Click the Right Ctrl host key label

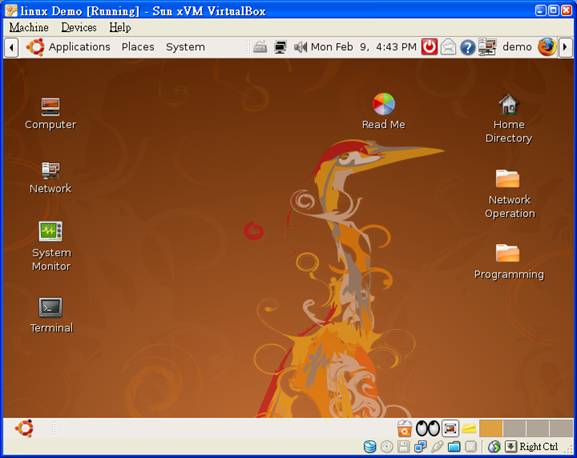coord(538,447)
